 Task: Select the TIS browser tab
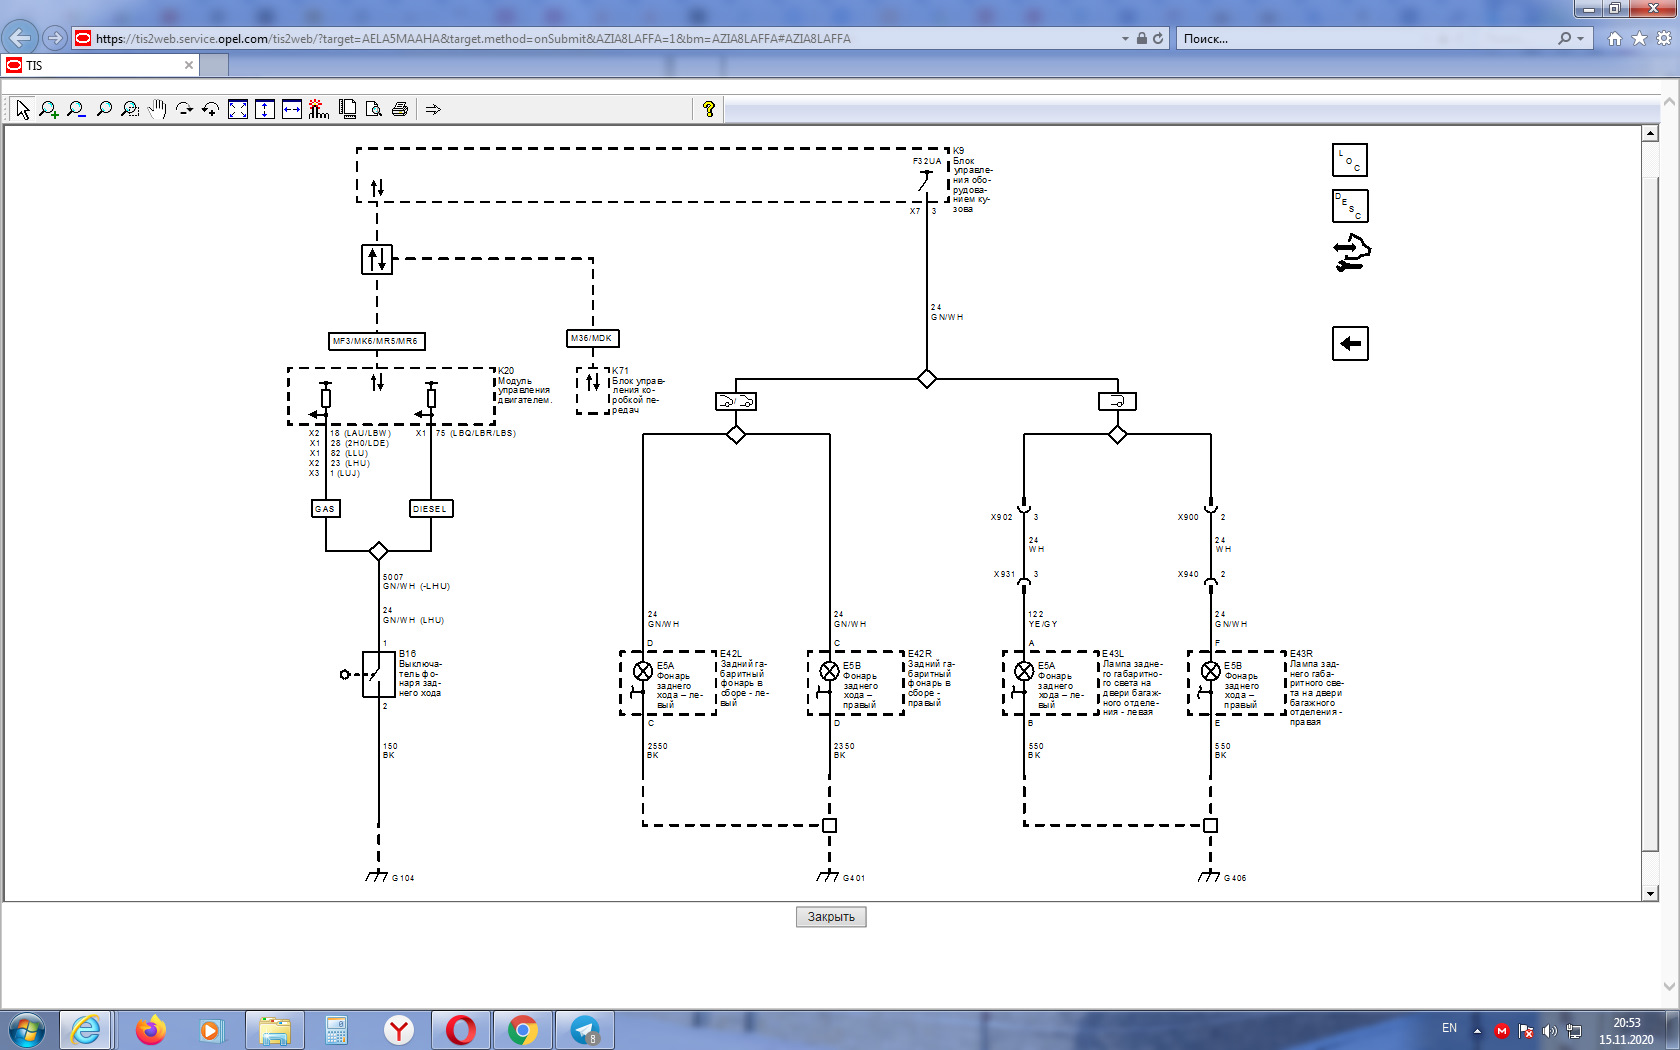pyautogui.click(x=100, y=65)
